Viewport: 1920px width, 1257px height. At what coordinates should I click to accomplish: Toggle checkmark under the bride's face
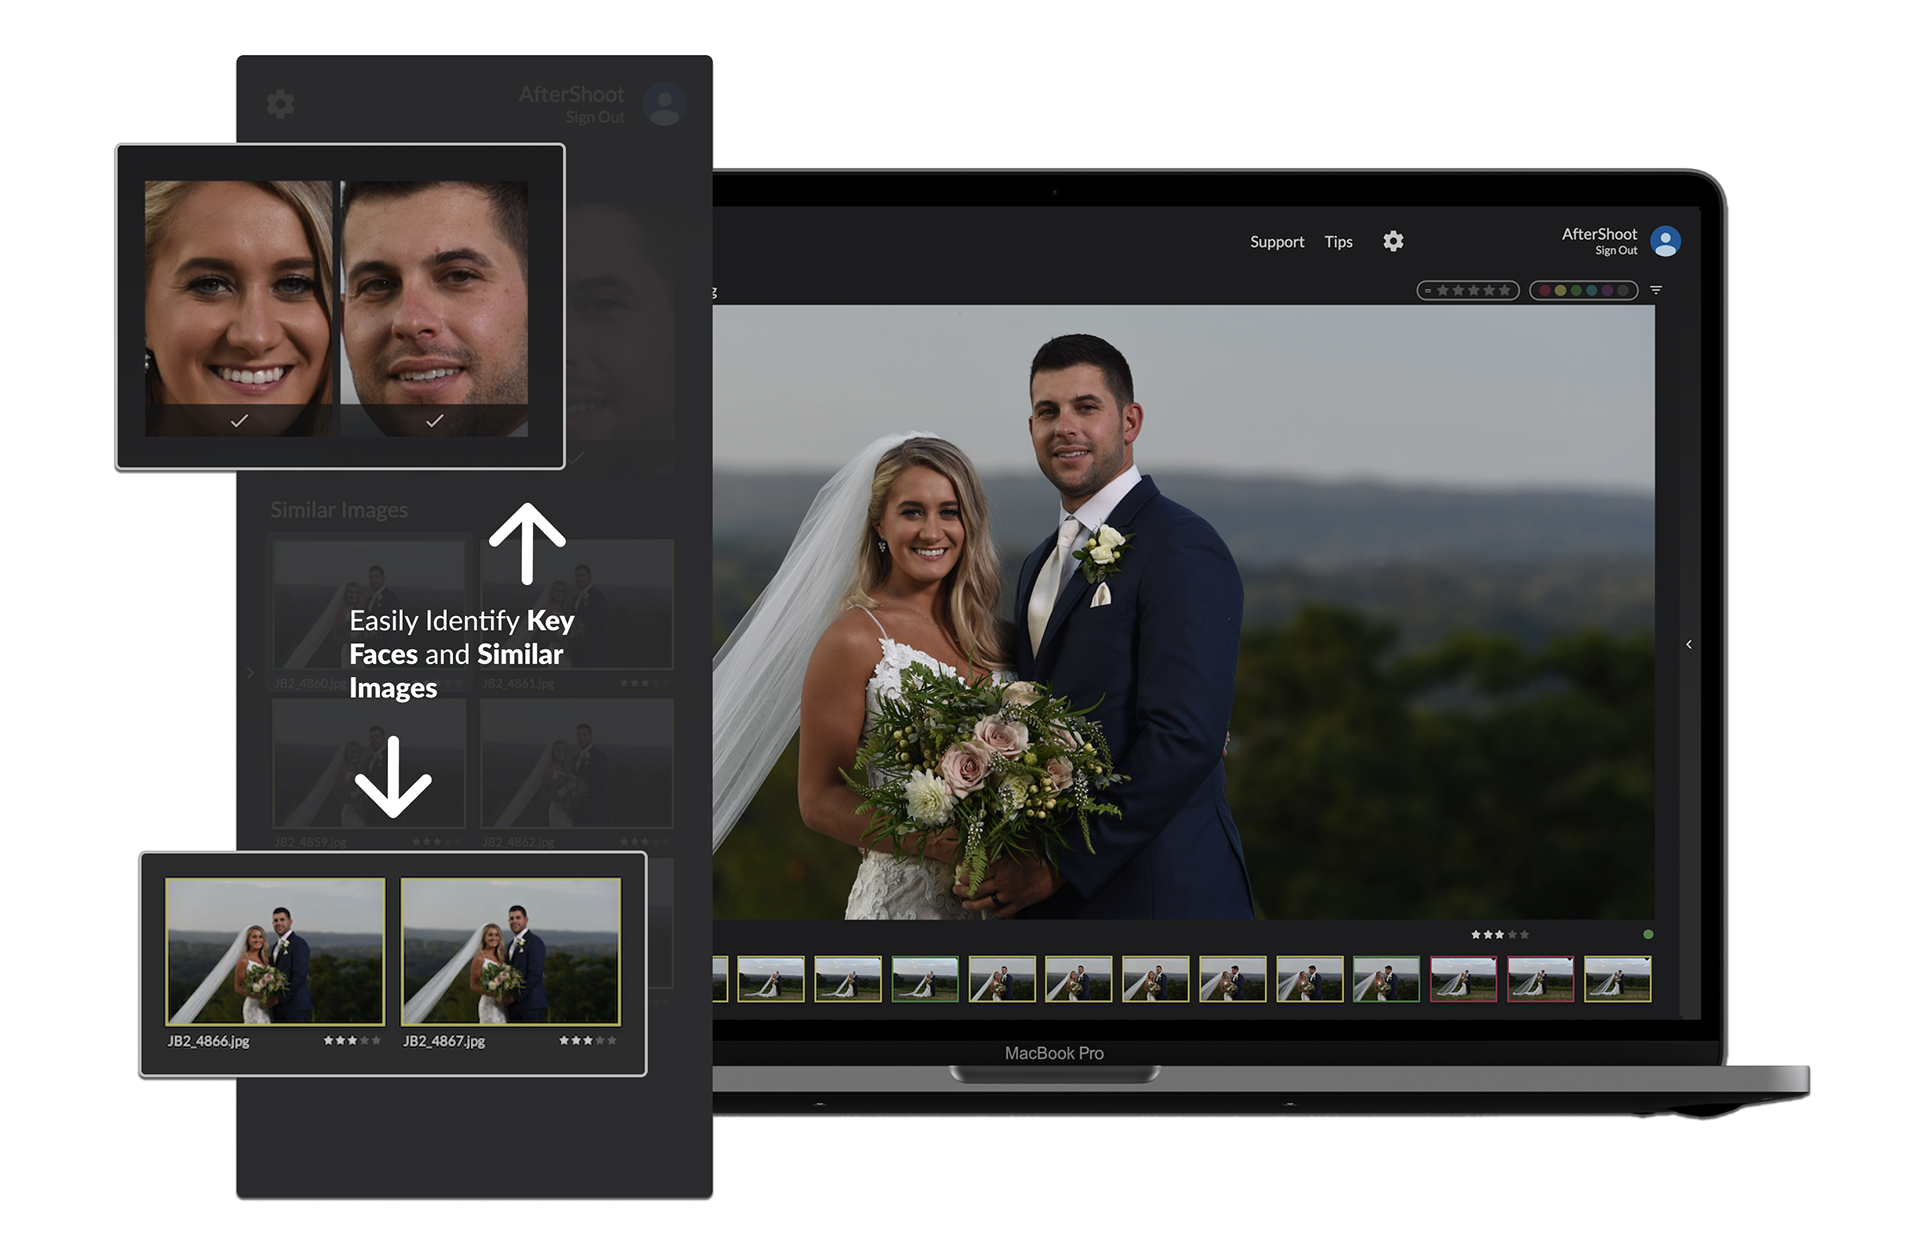tap(239, 421)
